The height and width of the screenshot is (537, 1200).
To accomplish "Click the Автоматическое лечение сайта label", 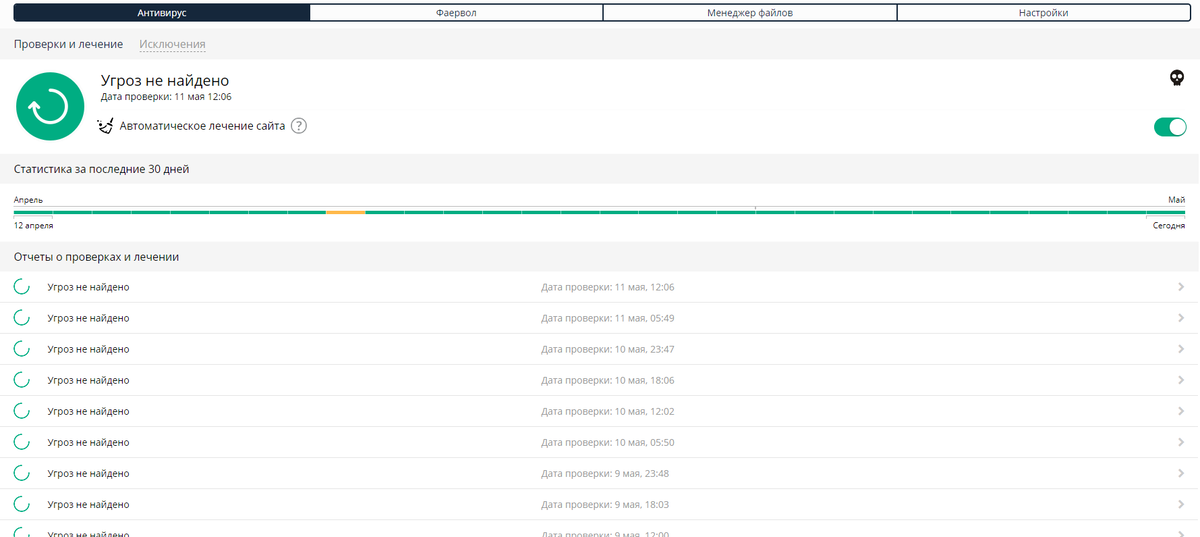I will 203,126.
